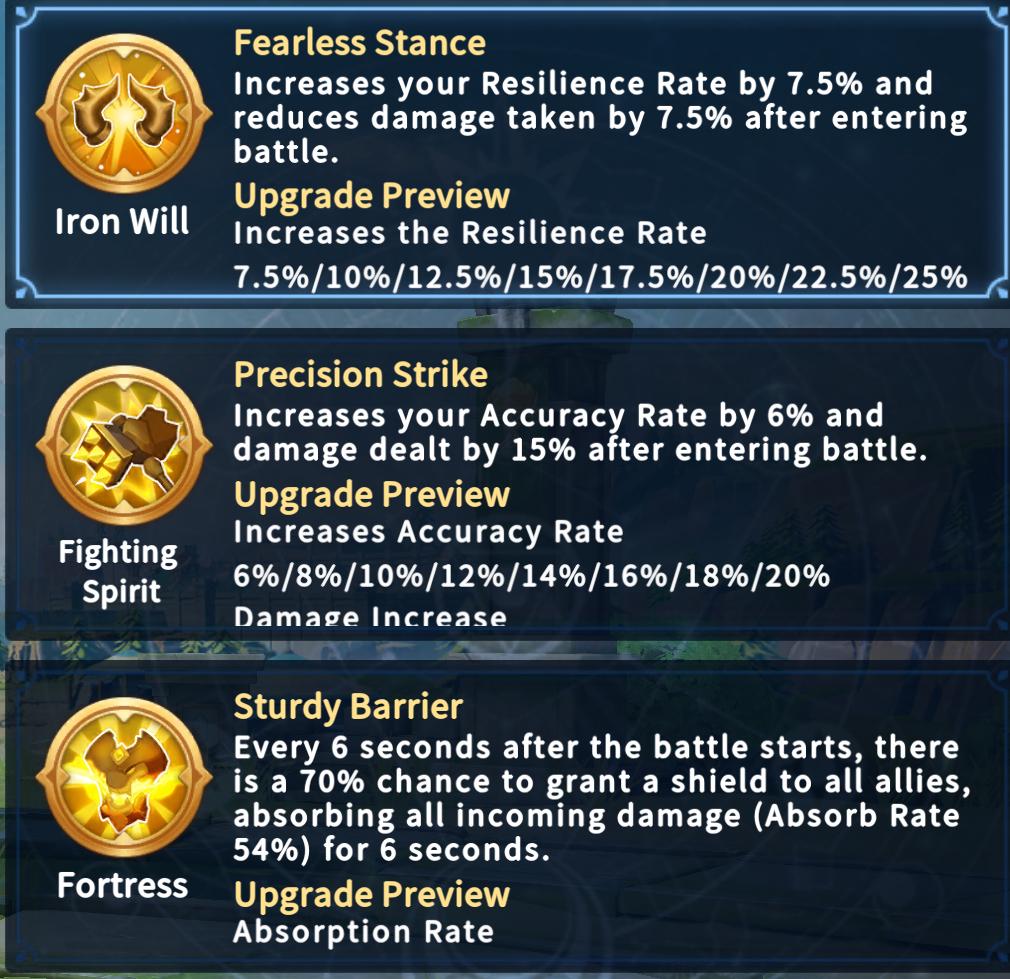Expand Upgrade Preview under Sturdy Barrier

(372, 894)
